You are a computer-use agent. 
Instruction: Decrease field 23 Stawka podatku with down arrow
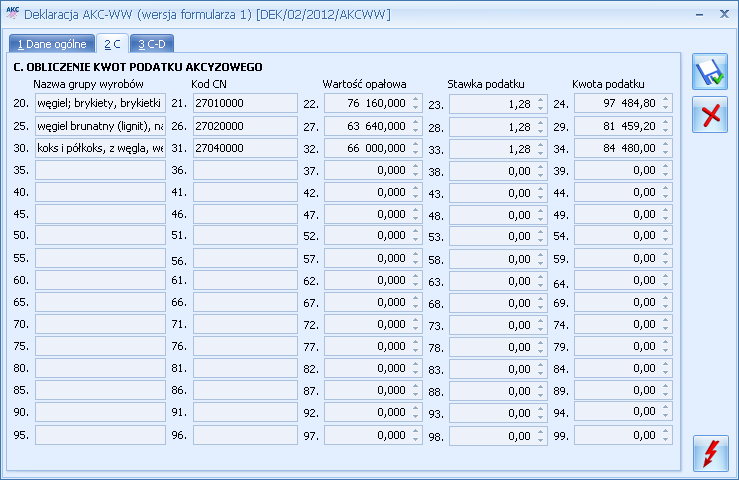tap(540, 108)
